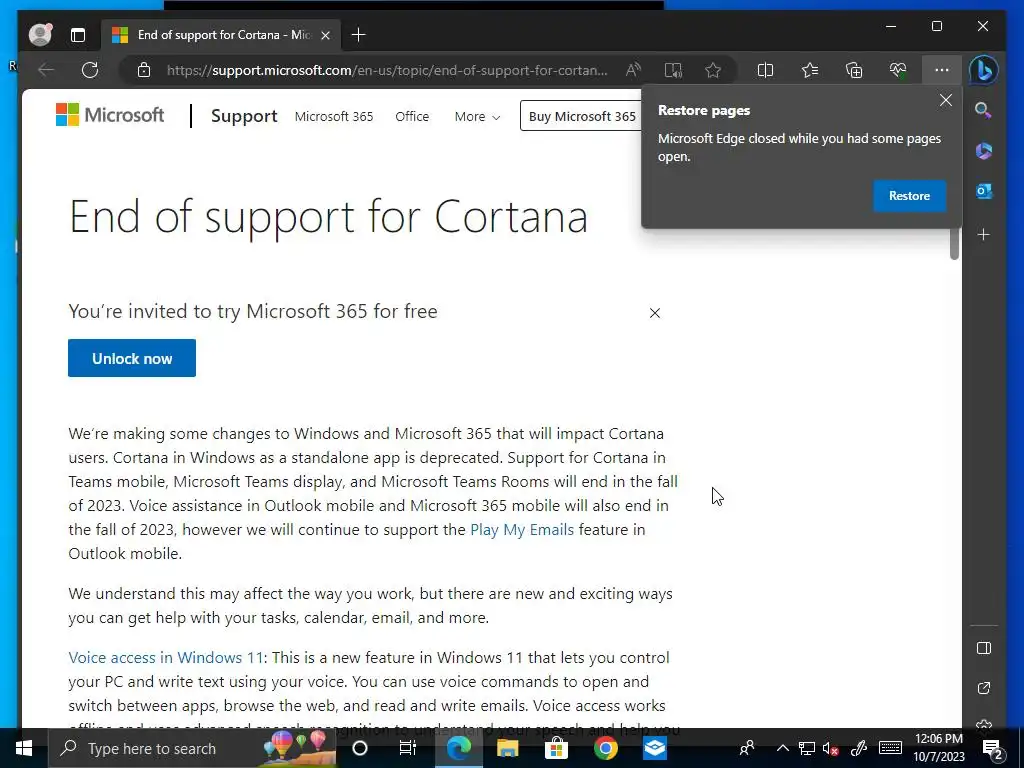Screen dimensions: 1024x768
Task: Refresh the current page
Action: pyautogui.click(x=90, y=70)
